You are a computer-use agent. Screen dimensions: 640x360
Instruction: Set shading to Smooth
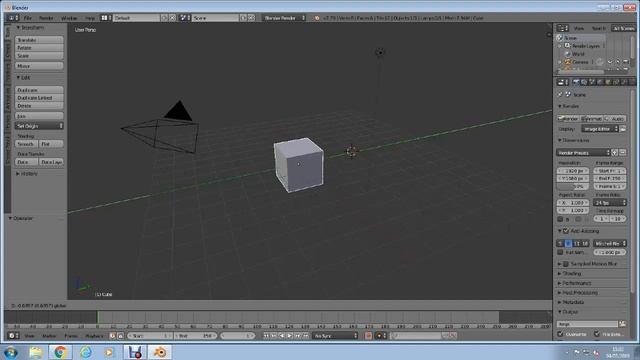coord(27,144)
